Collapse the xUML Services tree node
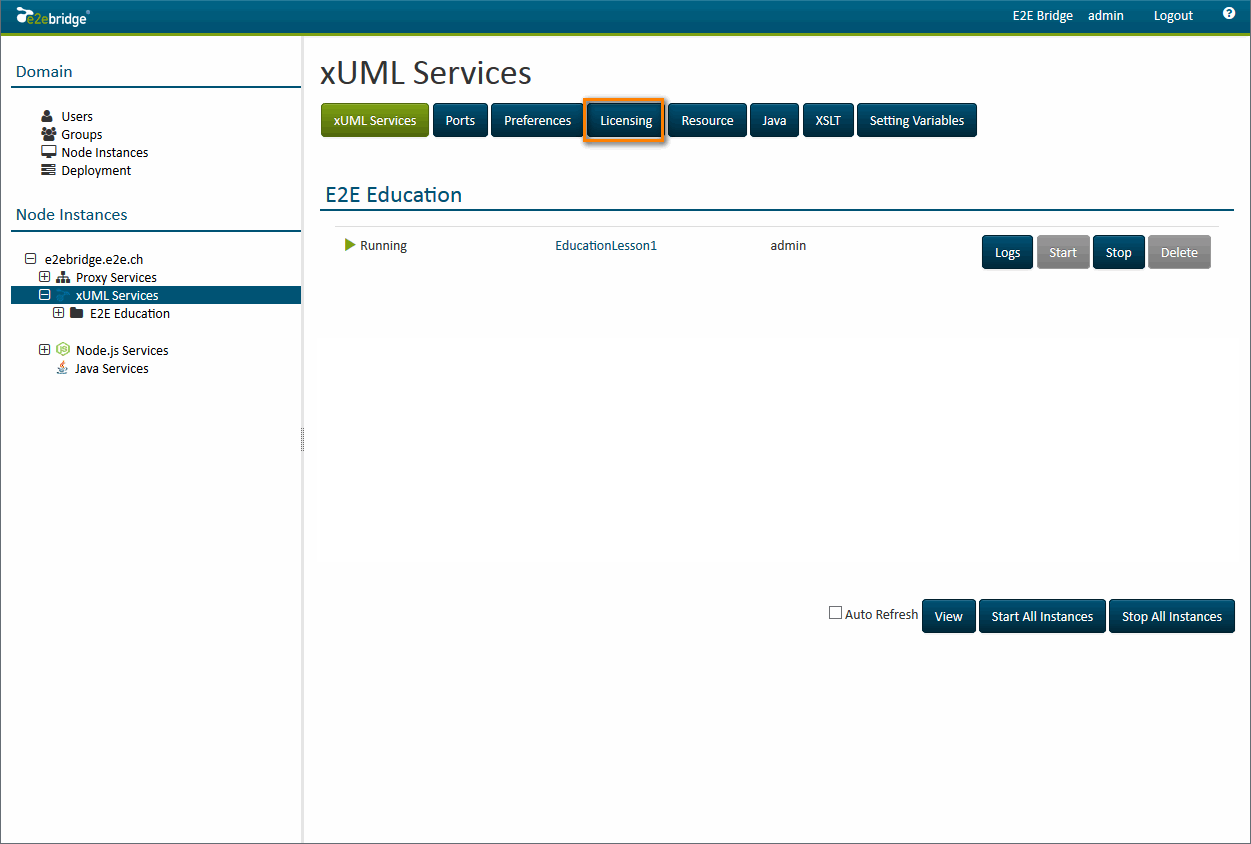Screen dimensions: 1251x844 click(44, 295)
